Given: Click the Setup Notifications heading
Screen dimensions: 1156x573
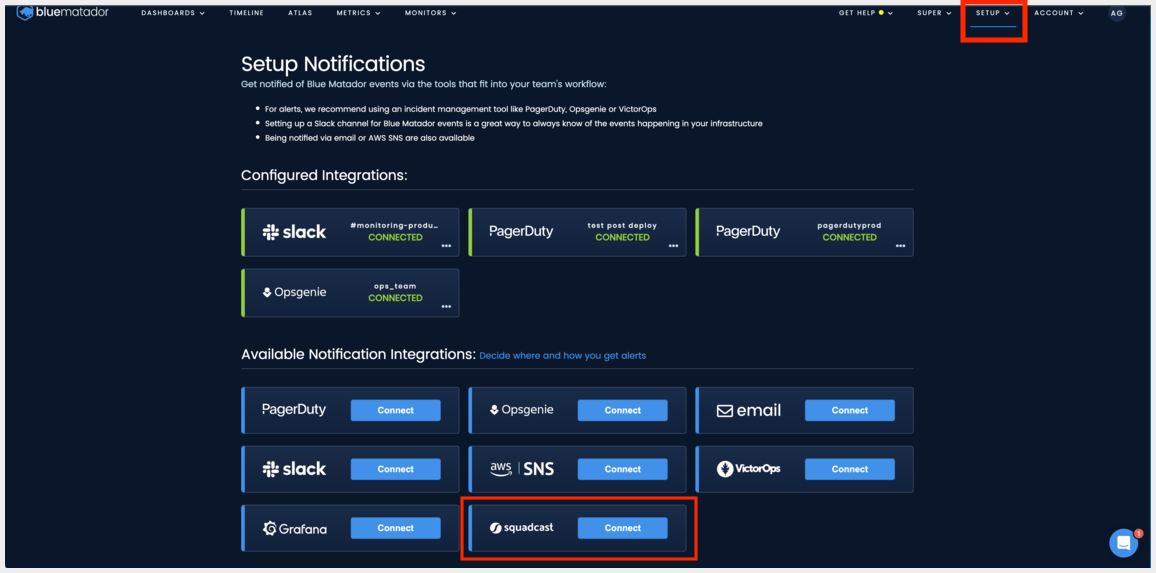Looking at the screenshot, I should [333, 63].
